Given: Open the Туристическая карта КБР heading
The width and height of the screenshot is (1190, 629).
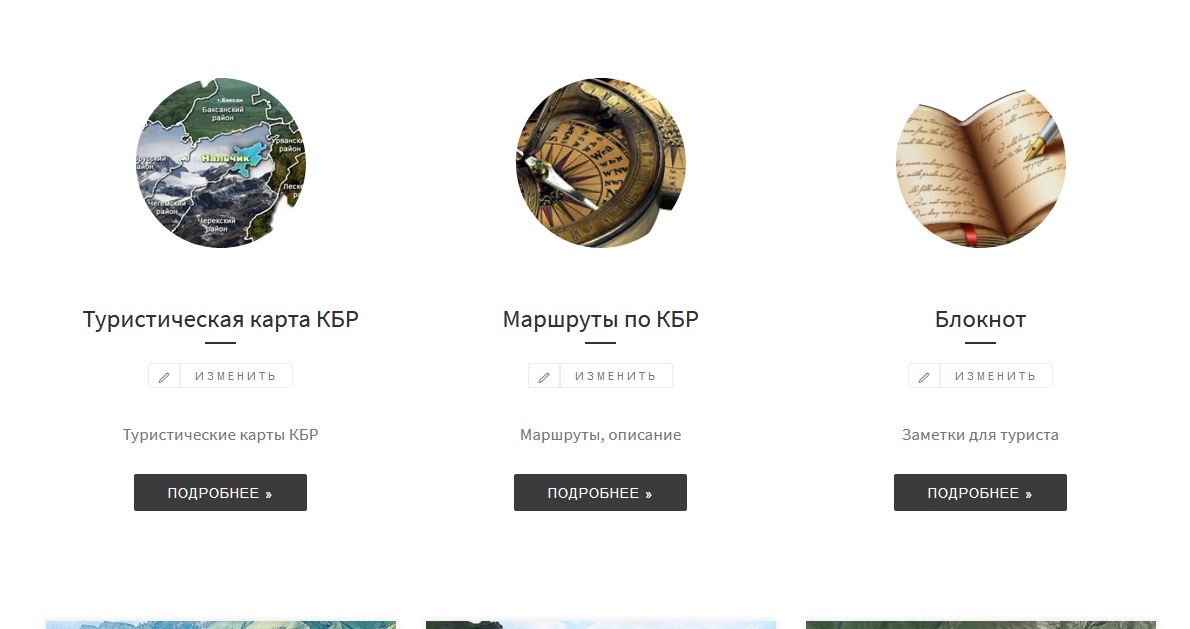Looking at the screenshot, I should (220, 319).
